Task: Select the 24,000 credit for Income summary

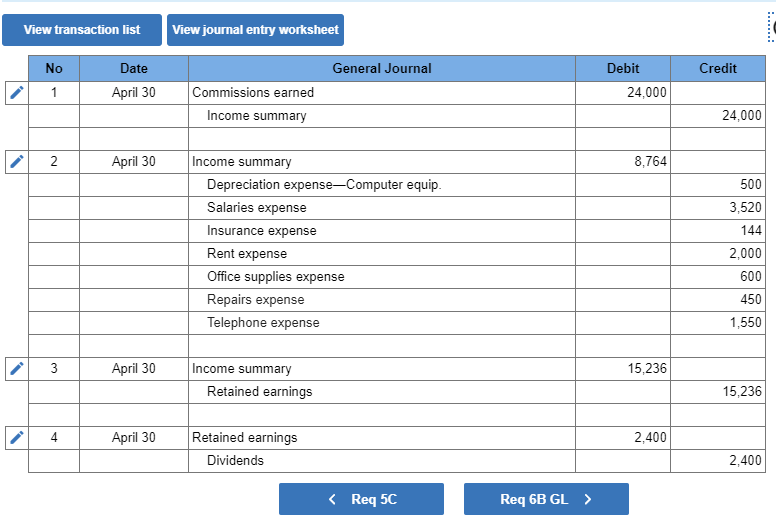Action: click(x=718, y=116)
